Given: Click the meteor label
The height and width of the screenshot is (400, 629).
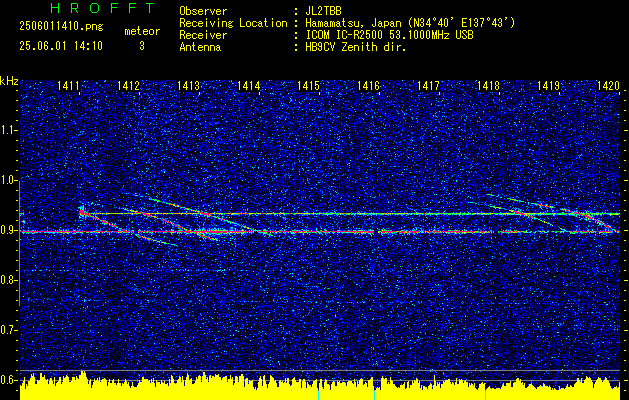Looking at the screenshot, I should (142, 31).
